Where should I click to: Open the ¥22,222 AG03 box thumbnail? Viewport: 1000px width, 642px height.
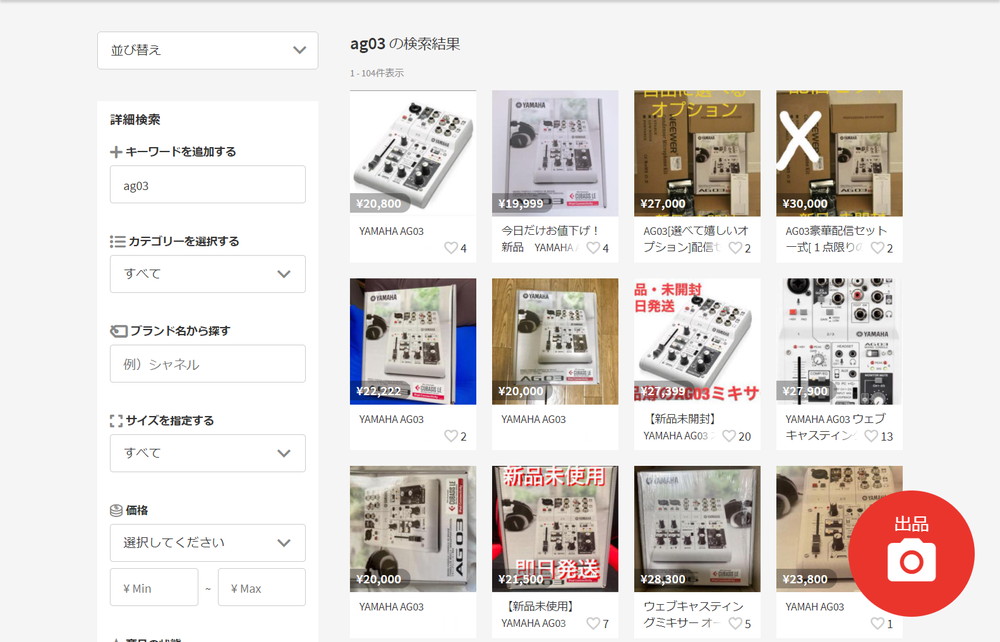[x=413, y=341]
